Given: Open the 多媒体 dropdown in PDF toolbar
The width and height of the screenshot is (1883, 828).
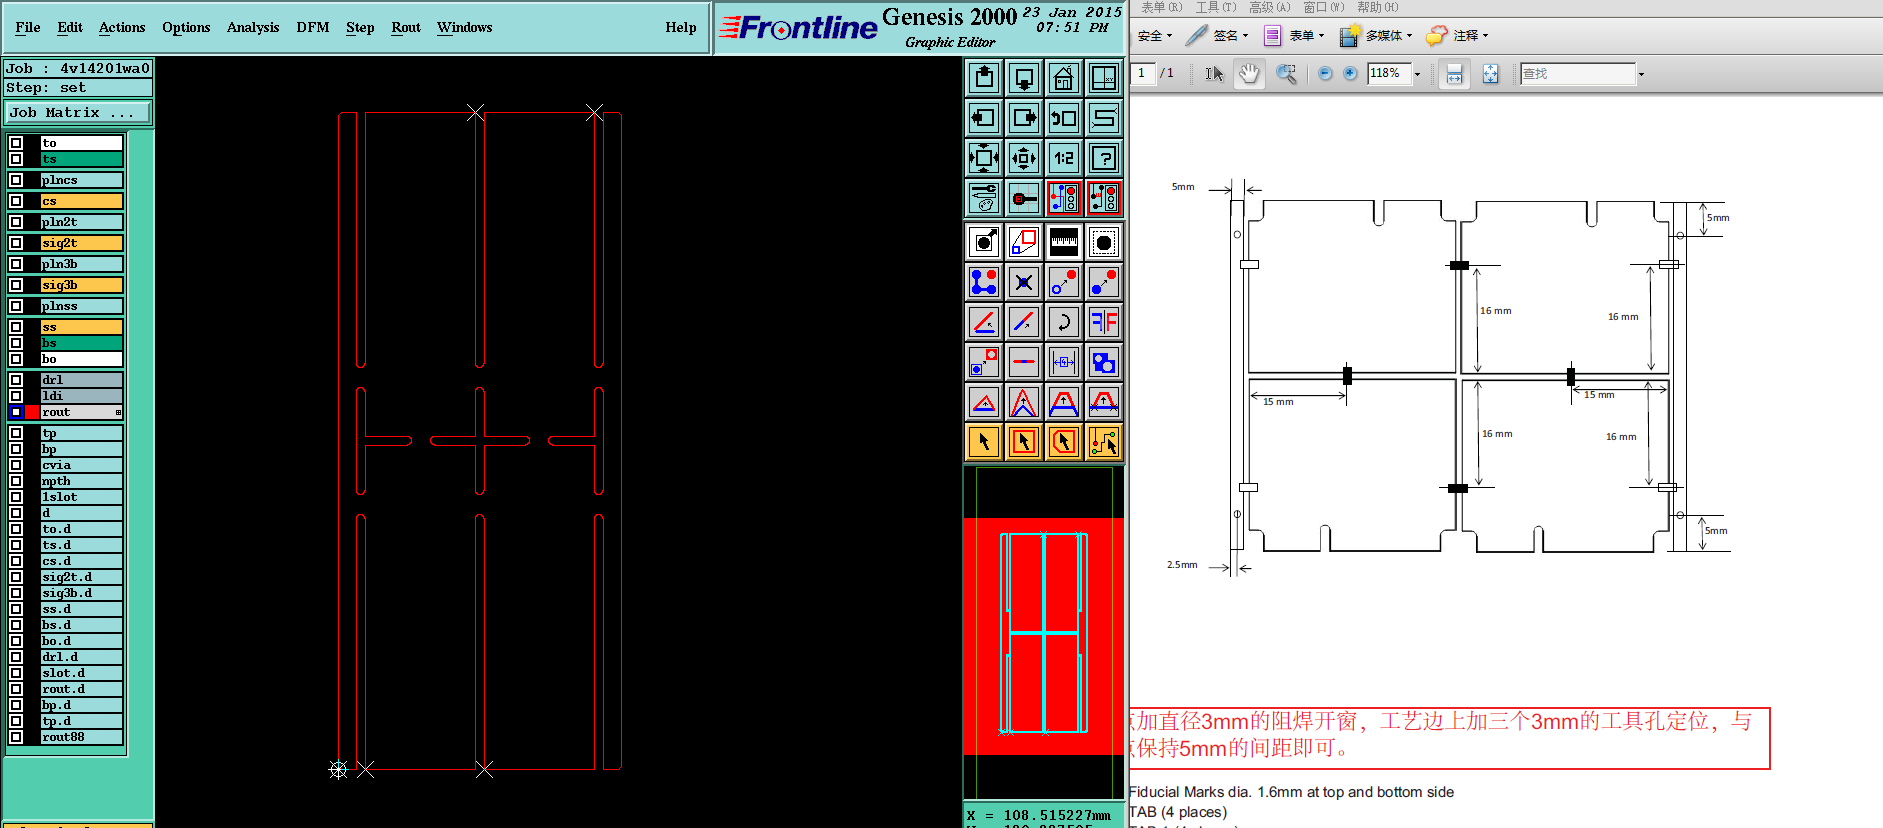Looking at the screenshot, I should [1377, 36].
